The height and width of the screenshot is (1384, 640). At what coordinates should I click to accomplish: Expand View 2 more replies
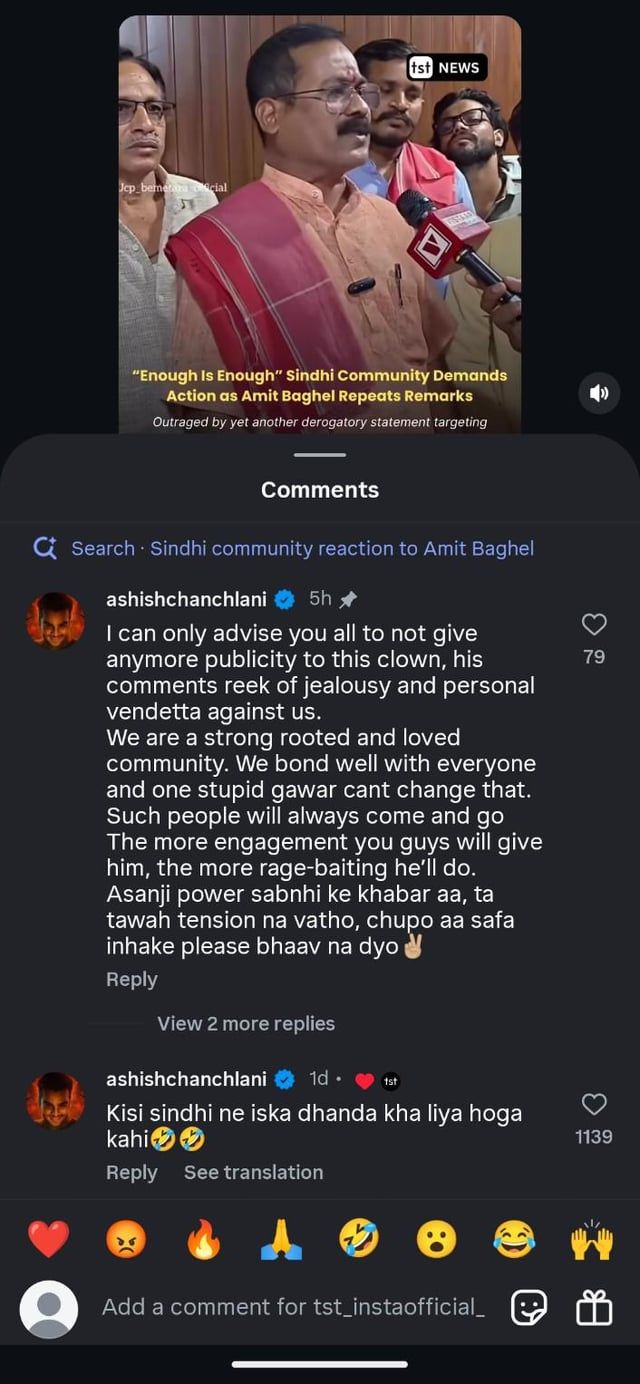246,1023
